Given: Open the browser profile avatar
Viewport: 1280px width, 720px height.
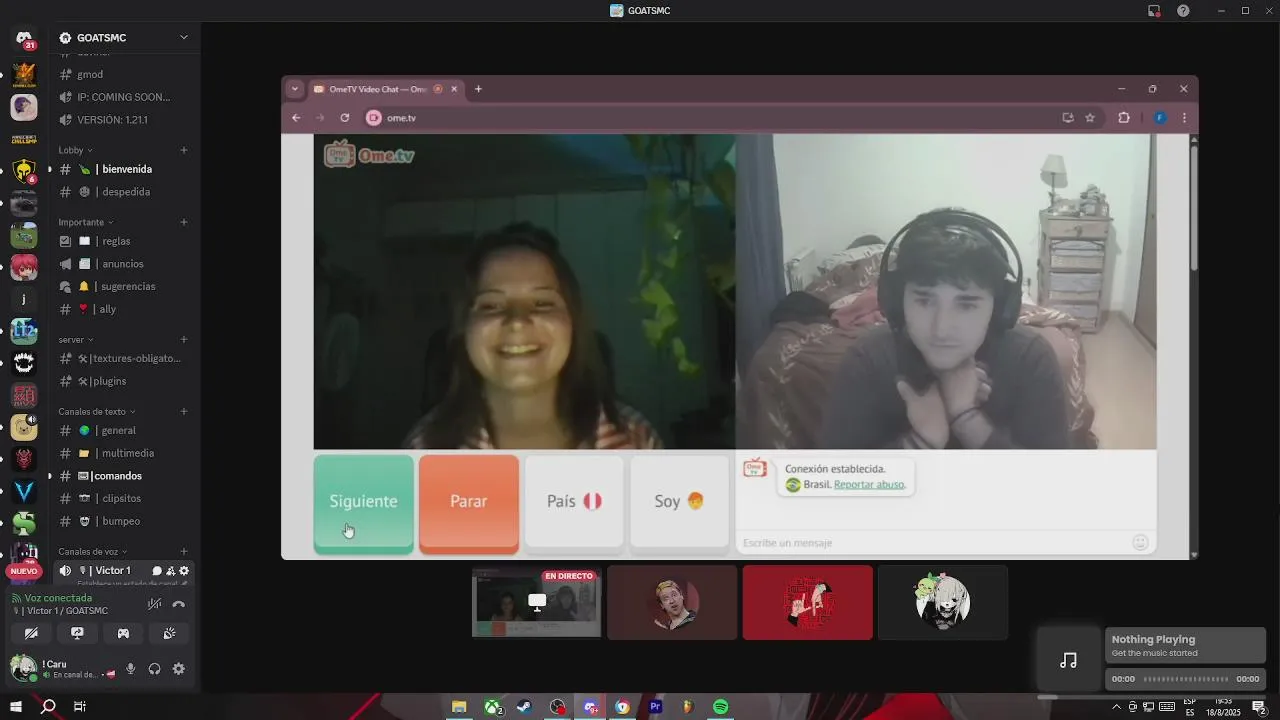Looking at the screenshot, I should pos(1160,118).
